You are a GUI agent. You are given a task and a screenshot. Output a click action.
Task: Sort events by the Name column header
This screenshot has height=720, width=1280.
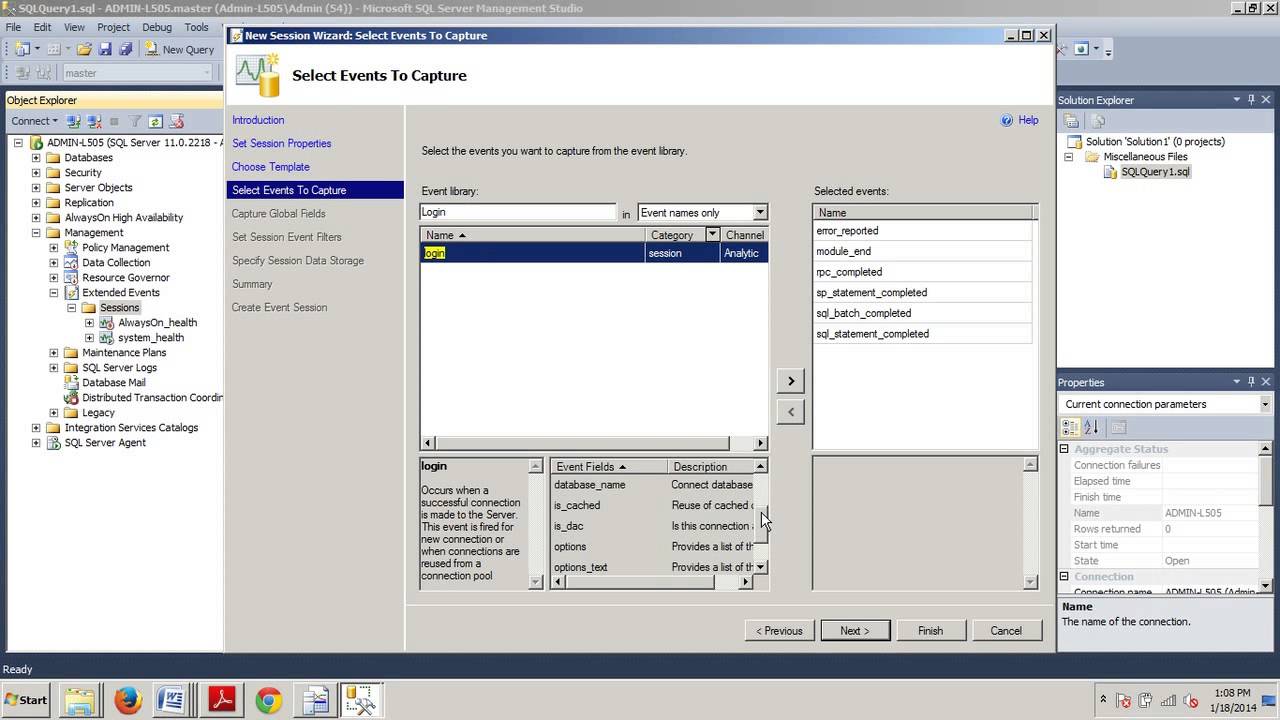pos(533,235)
